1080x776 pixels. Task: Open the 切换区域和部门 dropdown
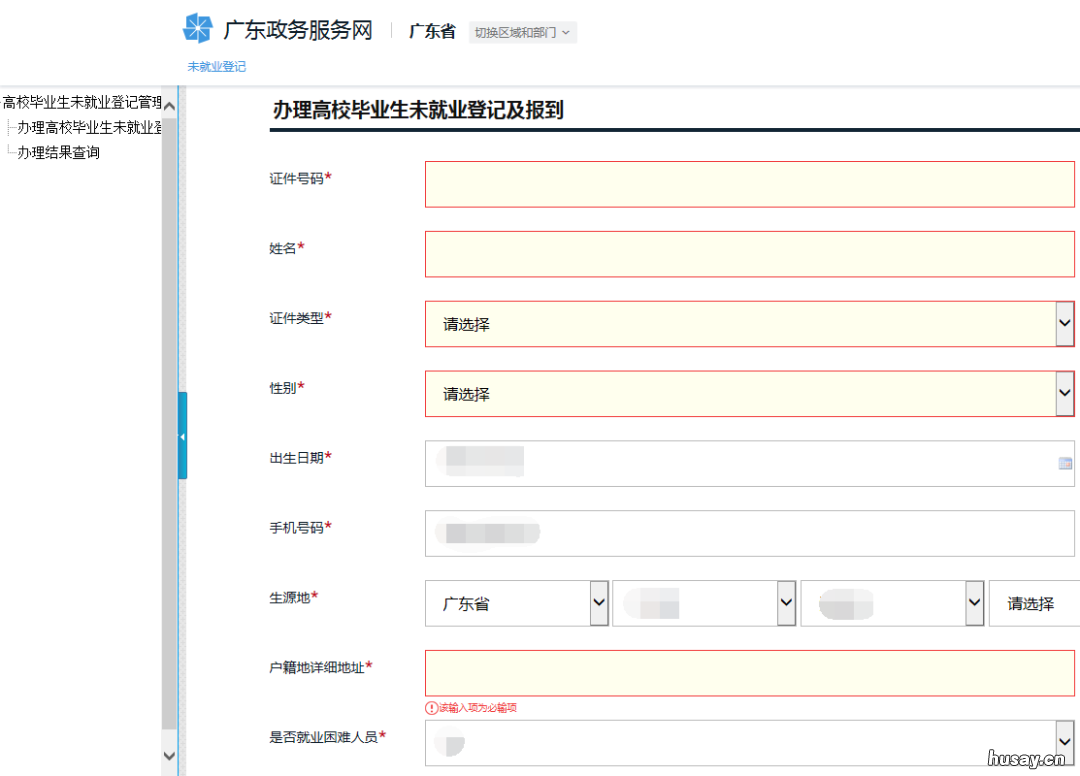point(522,32)
